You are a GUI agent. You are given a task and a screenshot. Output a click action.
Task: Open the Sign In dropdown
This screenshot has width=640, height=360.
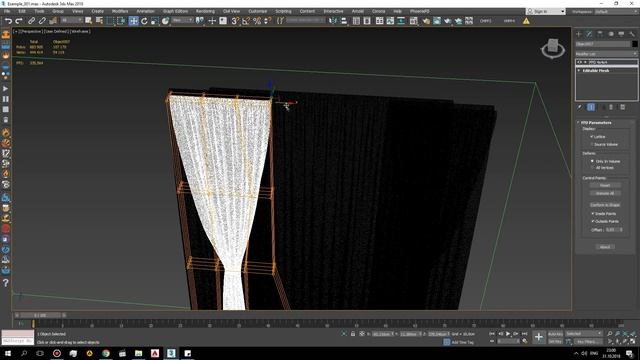(546, 11)
